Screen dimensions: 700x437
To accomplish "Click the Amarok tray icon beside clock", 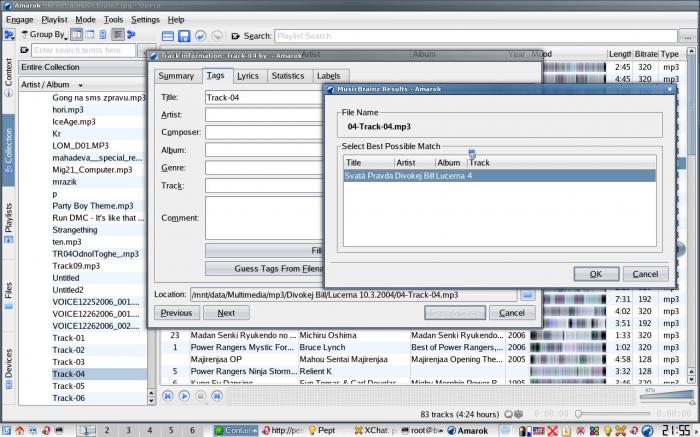I will coord(647,430).
